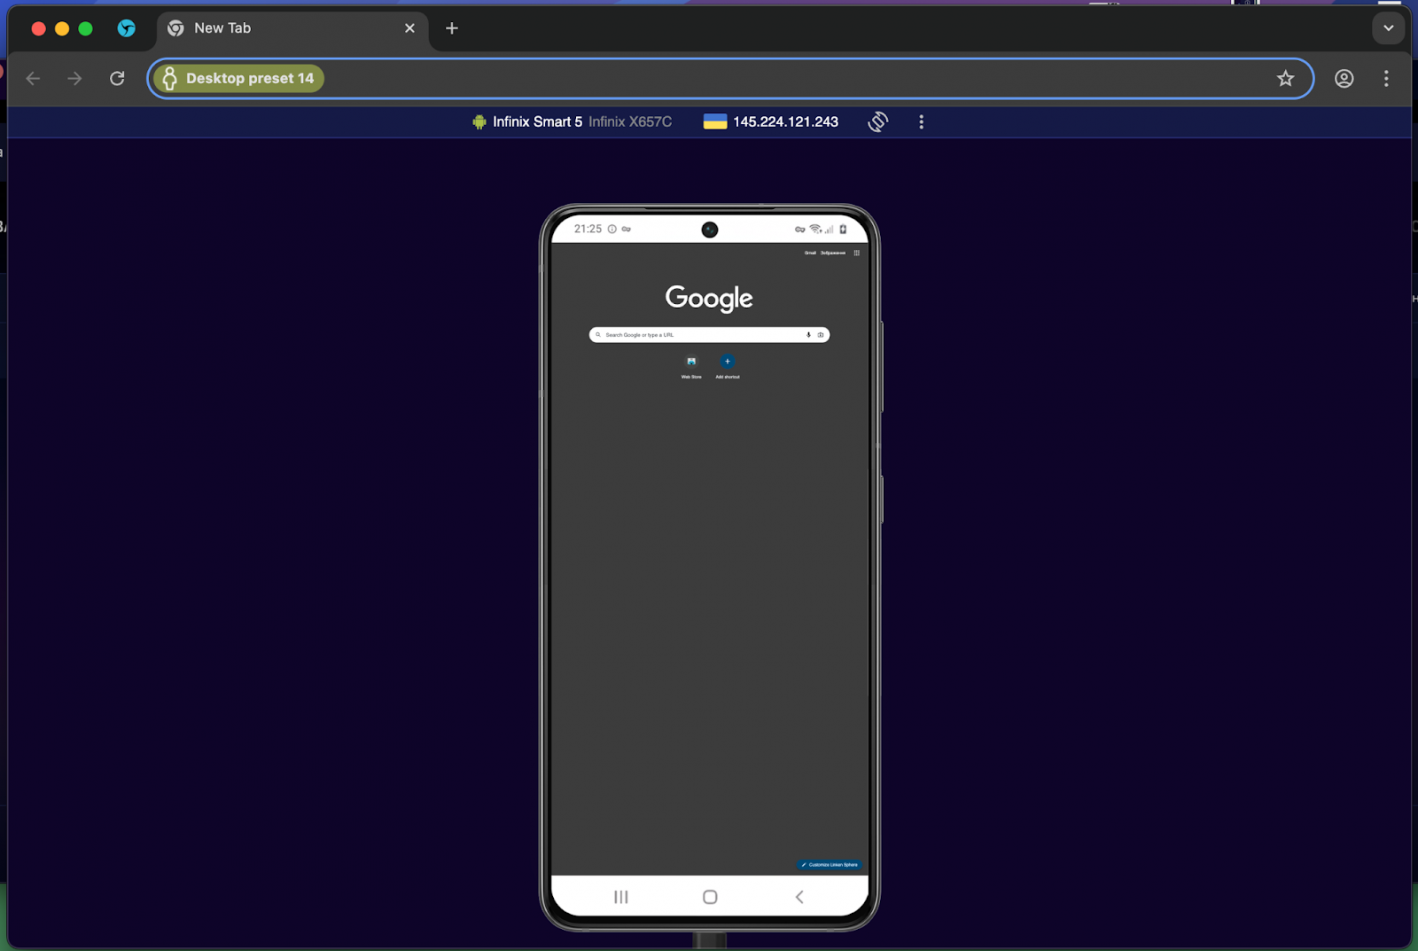Focus the Search Google or type a URL field
1418x951 pixels.
tap(709, 335)
